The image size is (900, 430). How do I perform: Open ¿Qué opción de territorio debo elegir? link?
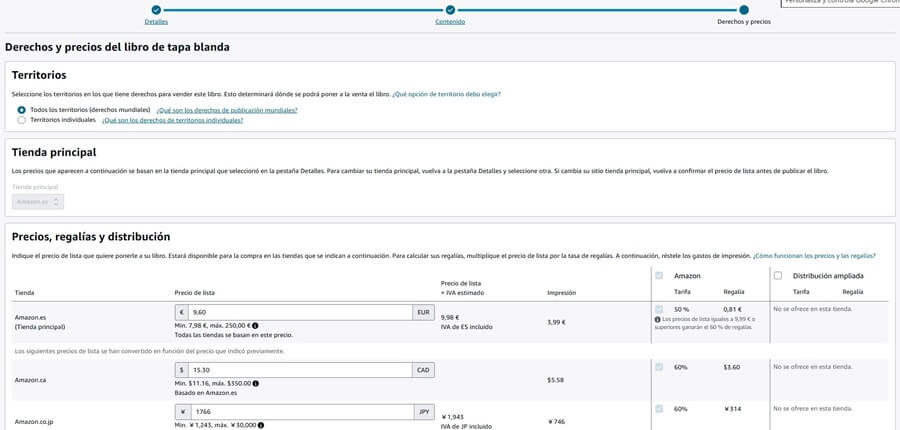[446, 94]
